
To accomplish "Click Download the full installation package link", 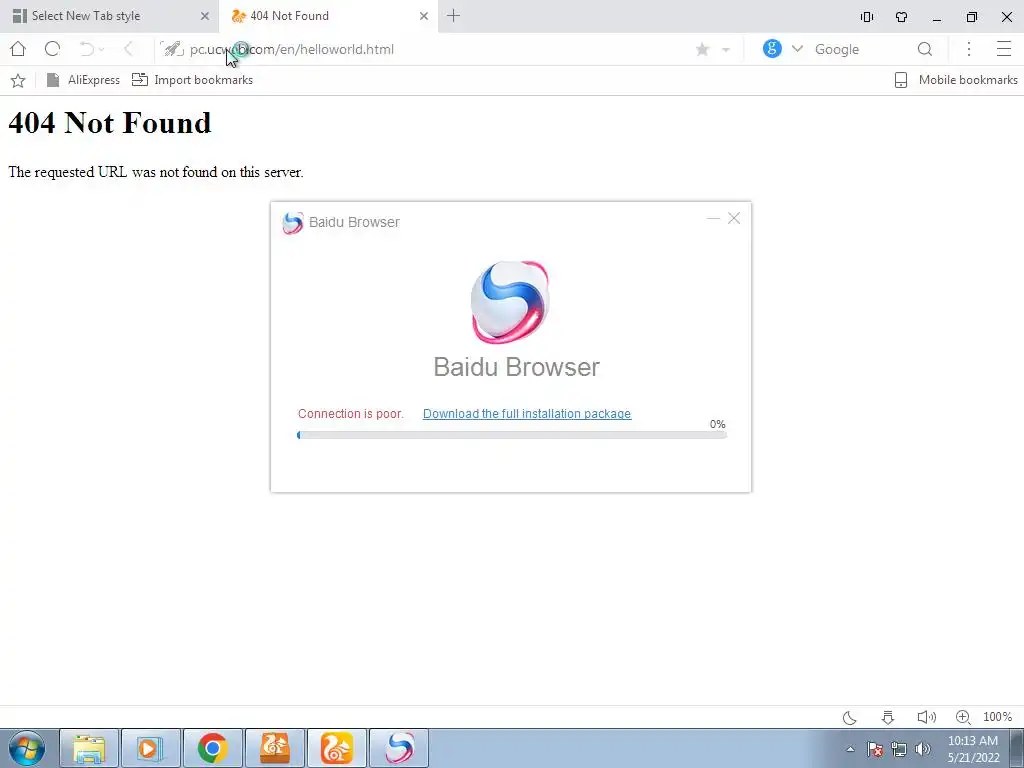I will [527, 413].
